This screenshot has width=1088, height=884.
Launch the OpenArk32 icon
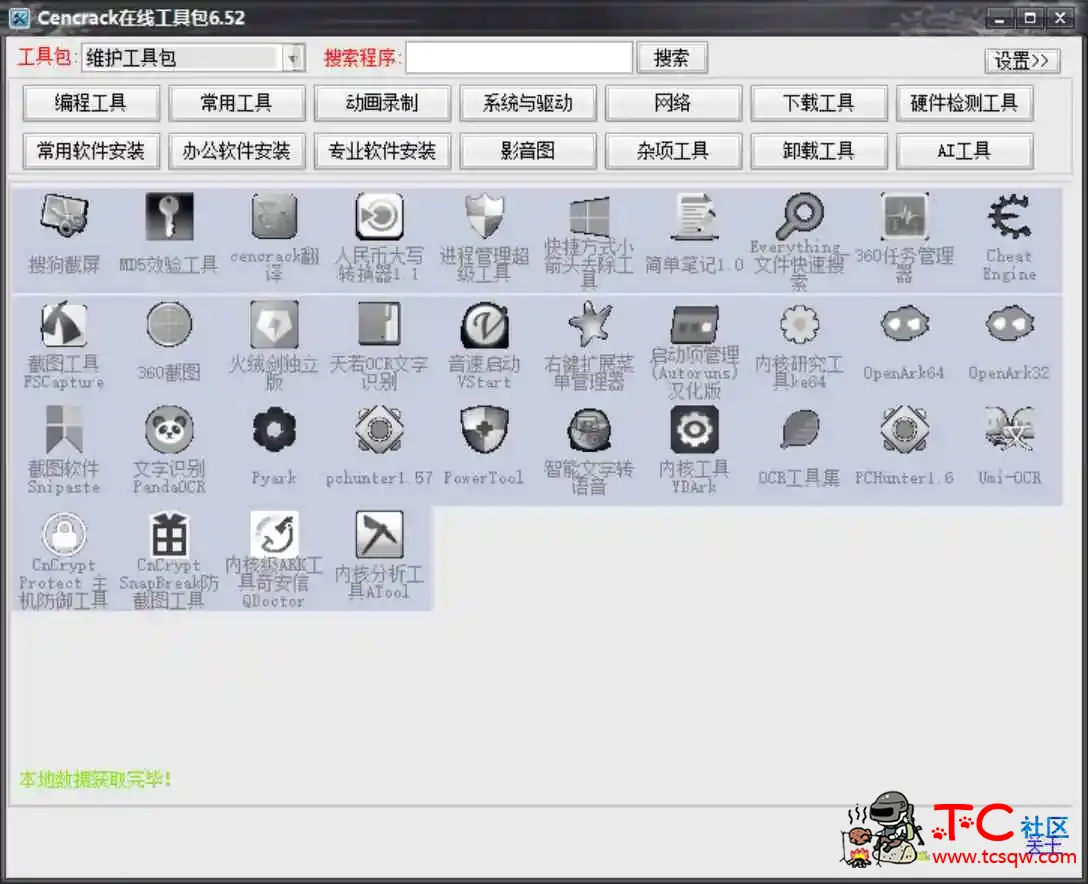pos(1009,324)
